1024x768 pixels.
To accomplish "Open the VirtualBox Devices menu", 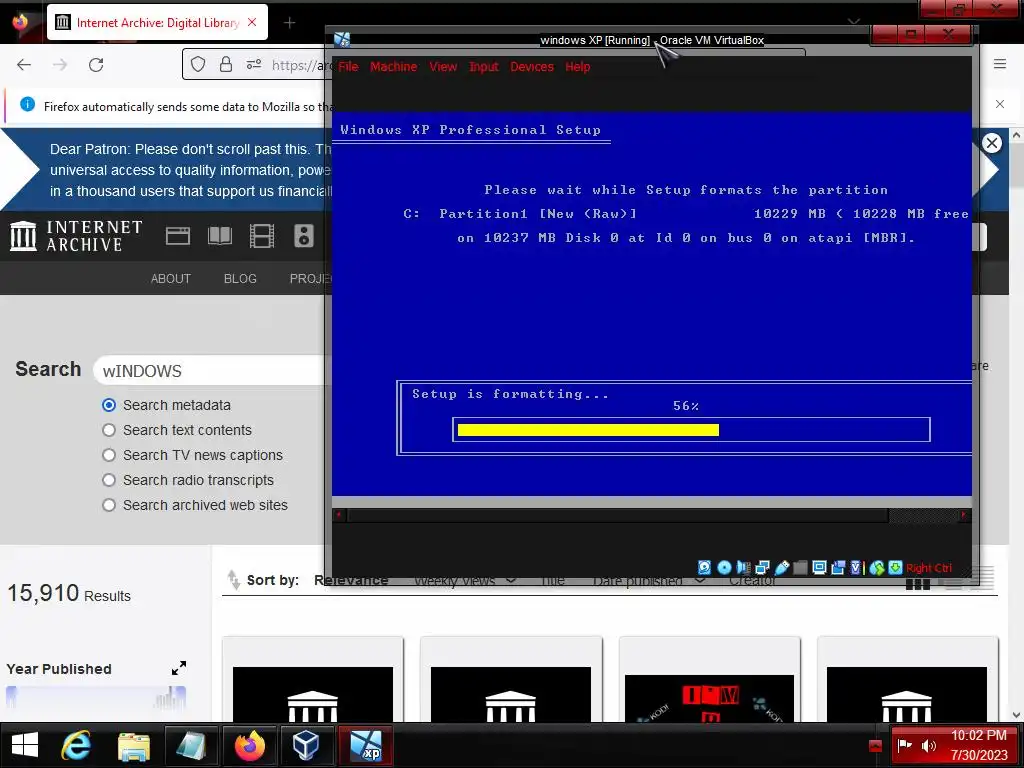I will click(x=532, y=67).
